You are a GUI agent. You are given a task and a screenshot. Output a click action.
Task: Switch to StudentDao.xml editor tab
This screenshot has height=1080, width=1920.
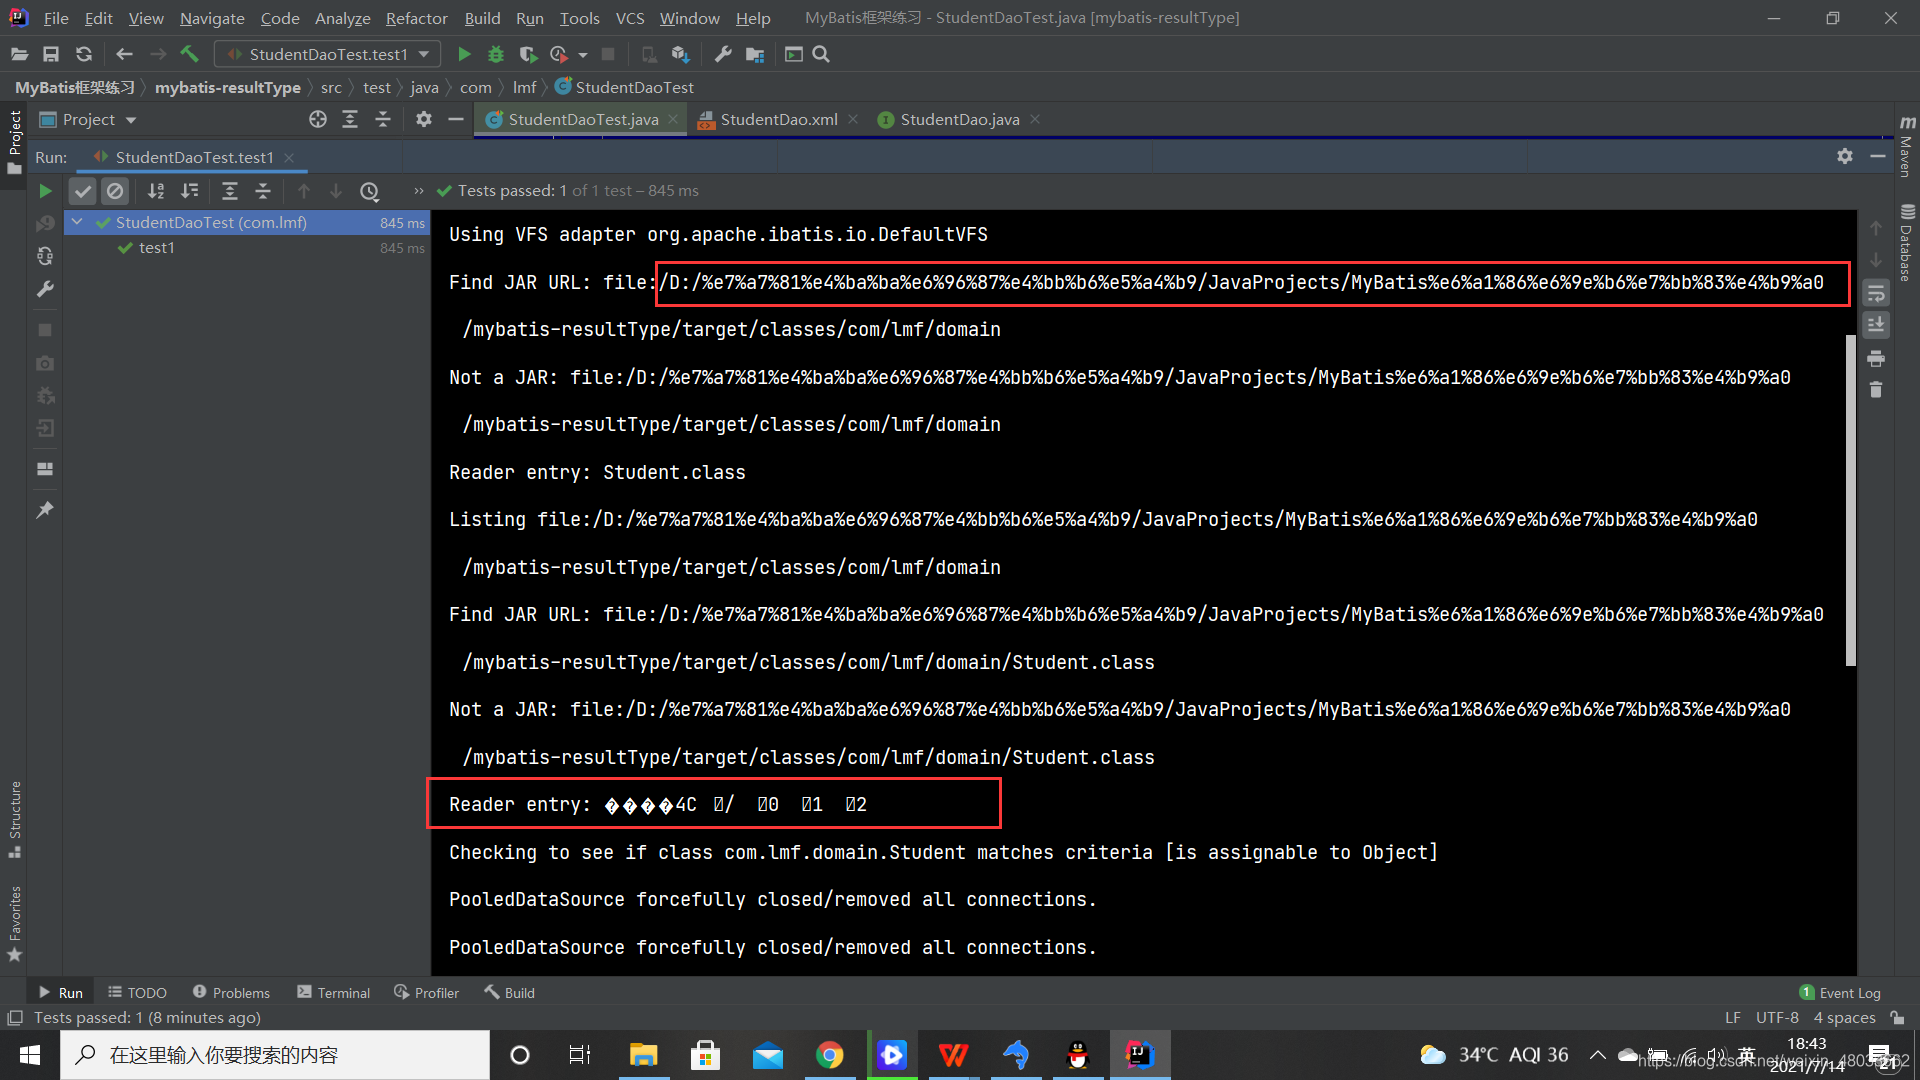coord(778,119)
